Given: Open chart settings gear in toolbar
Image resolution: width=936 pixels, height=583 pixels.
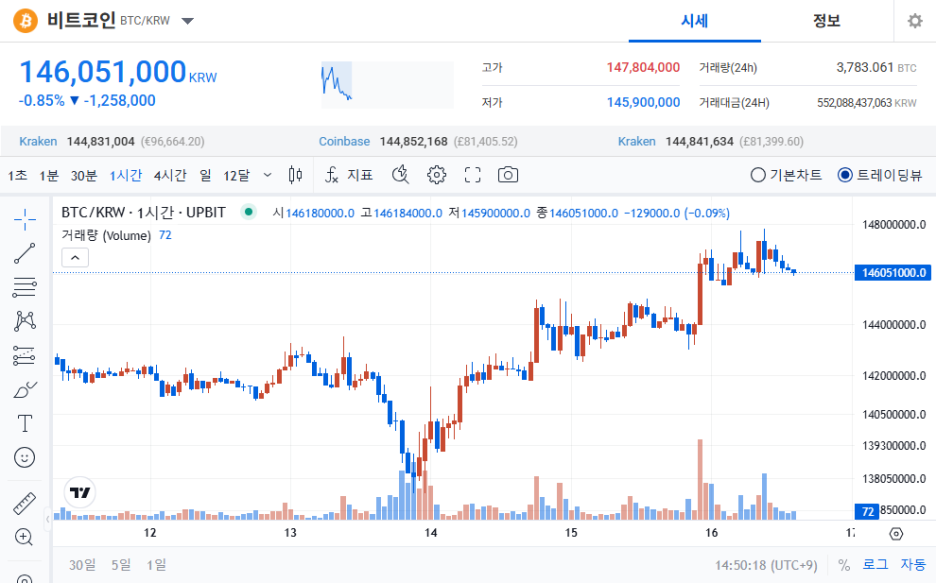Looking at the screenshot, I should coord(436,175).
